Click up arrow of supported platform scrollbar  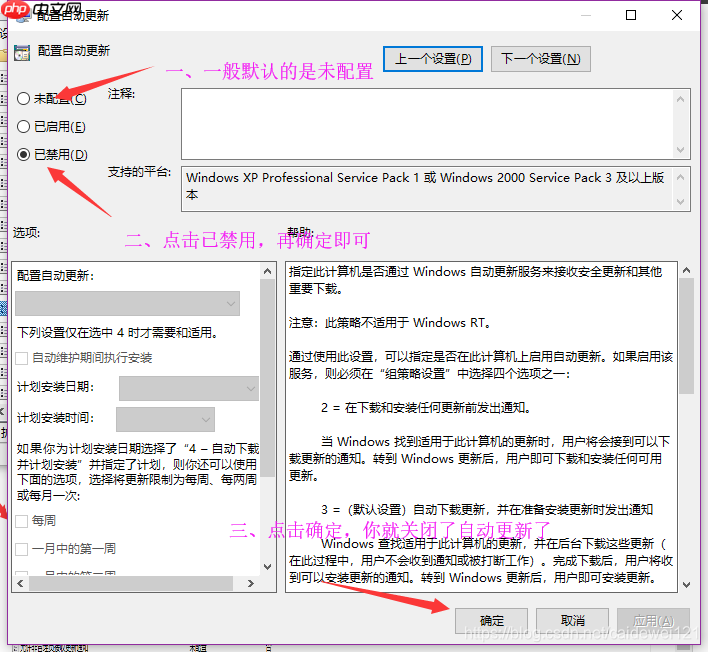(681, 177)
